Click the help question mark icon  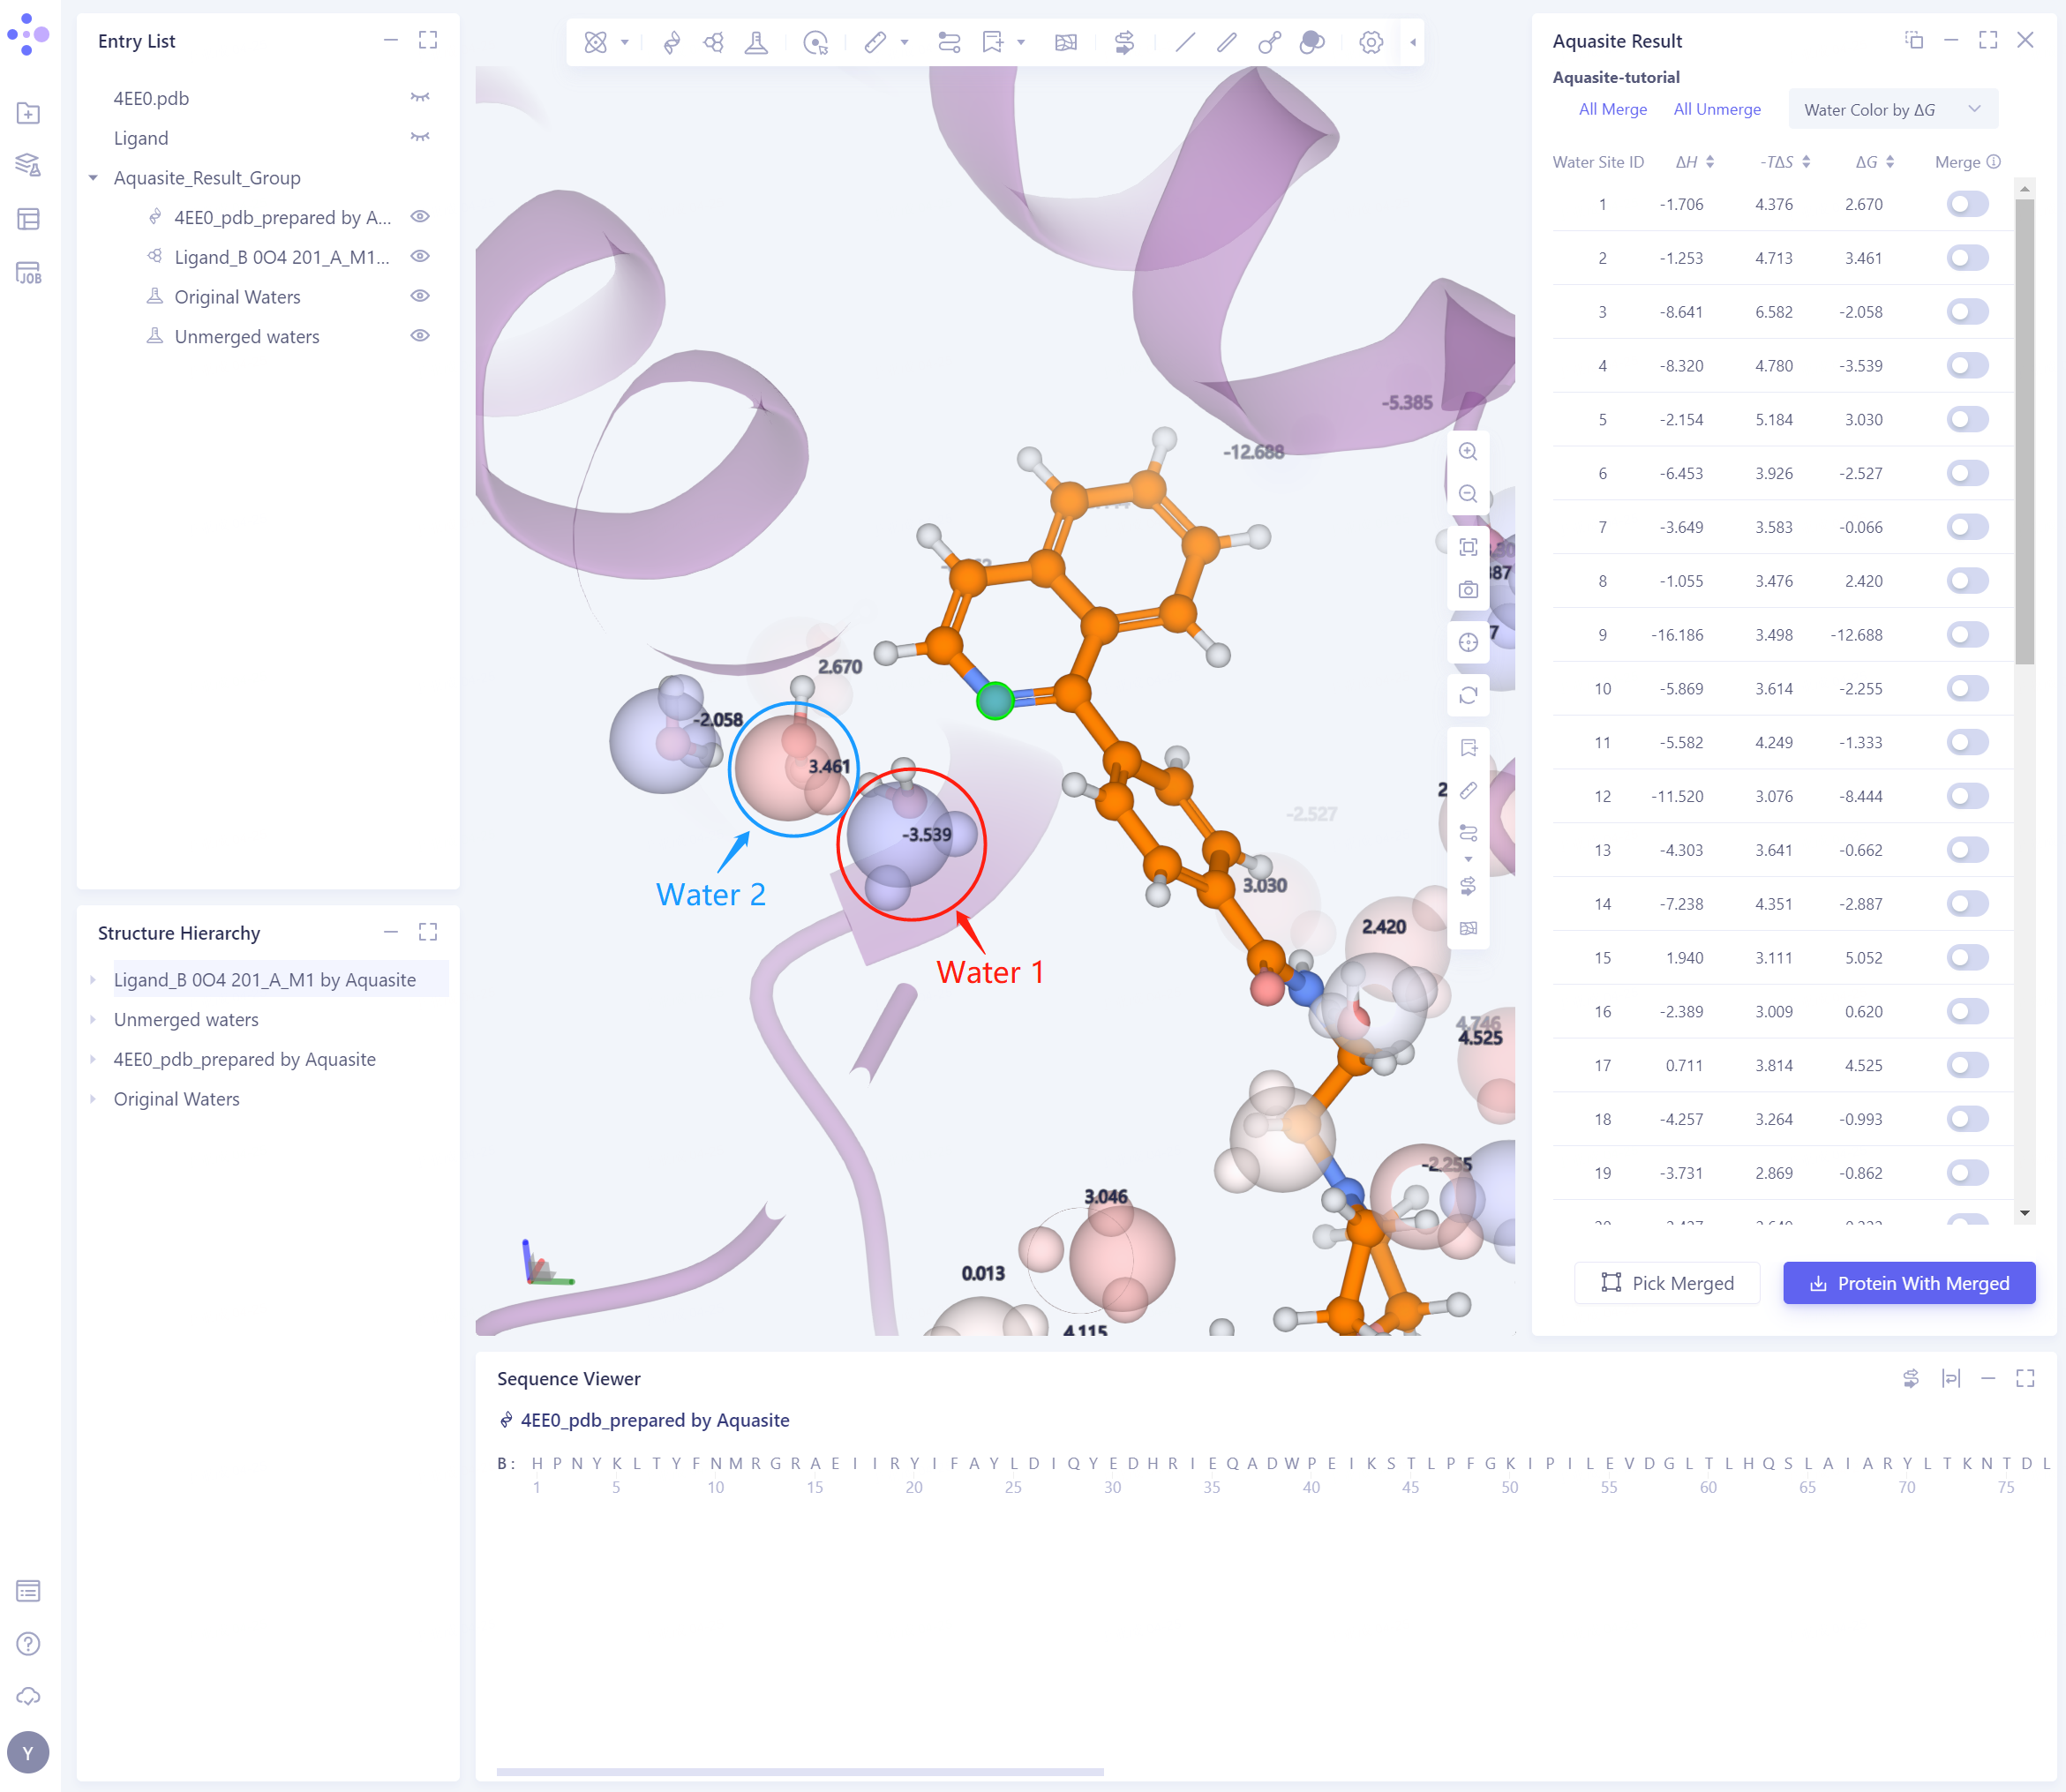tap(28, 1643)
